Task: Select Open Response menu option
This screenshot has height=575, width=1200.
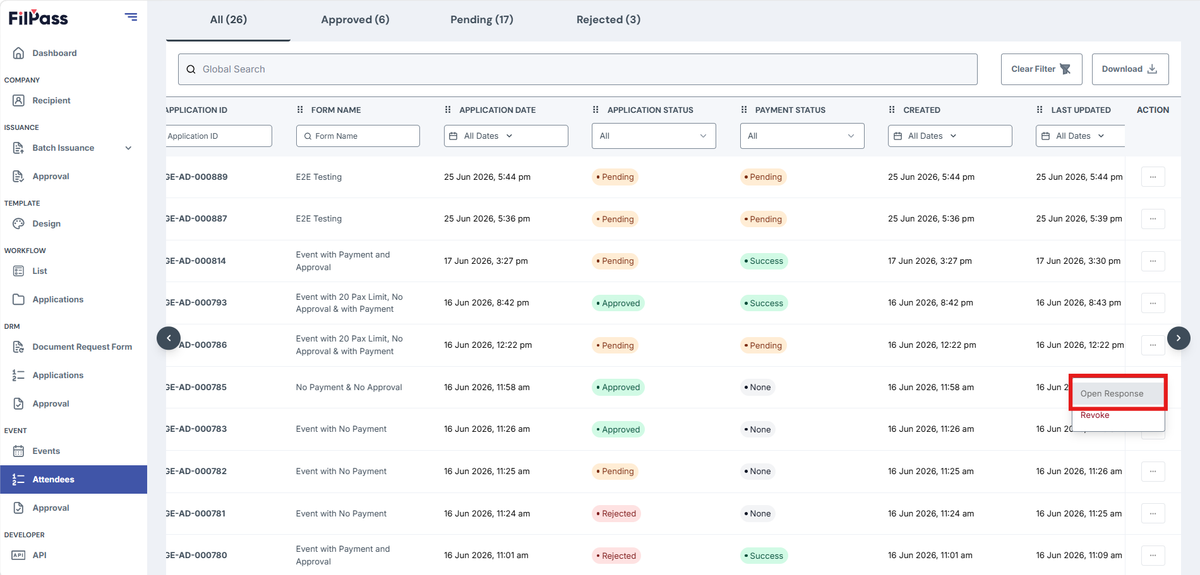Action: [1117, 394]
